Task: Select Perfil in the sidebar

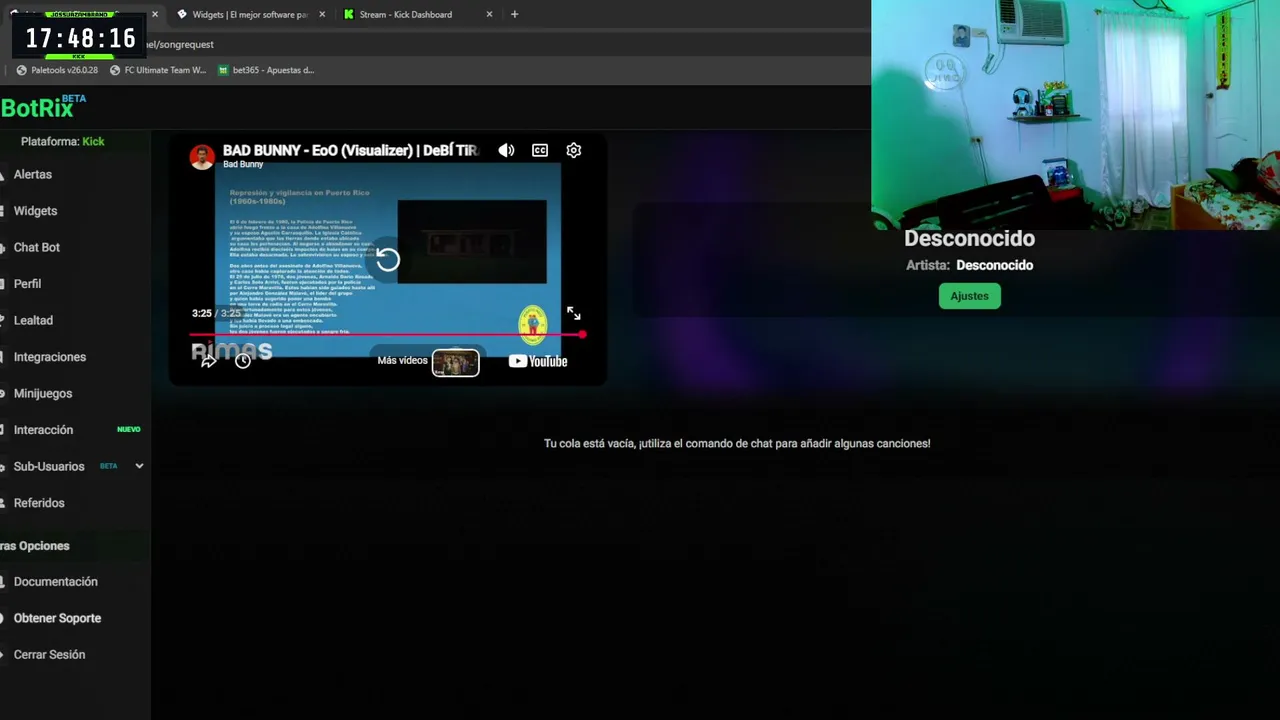Action: (x=27, y=284)
